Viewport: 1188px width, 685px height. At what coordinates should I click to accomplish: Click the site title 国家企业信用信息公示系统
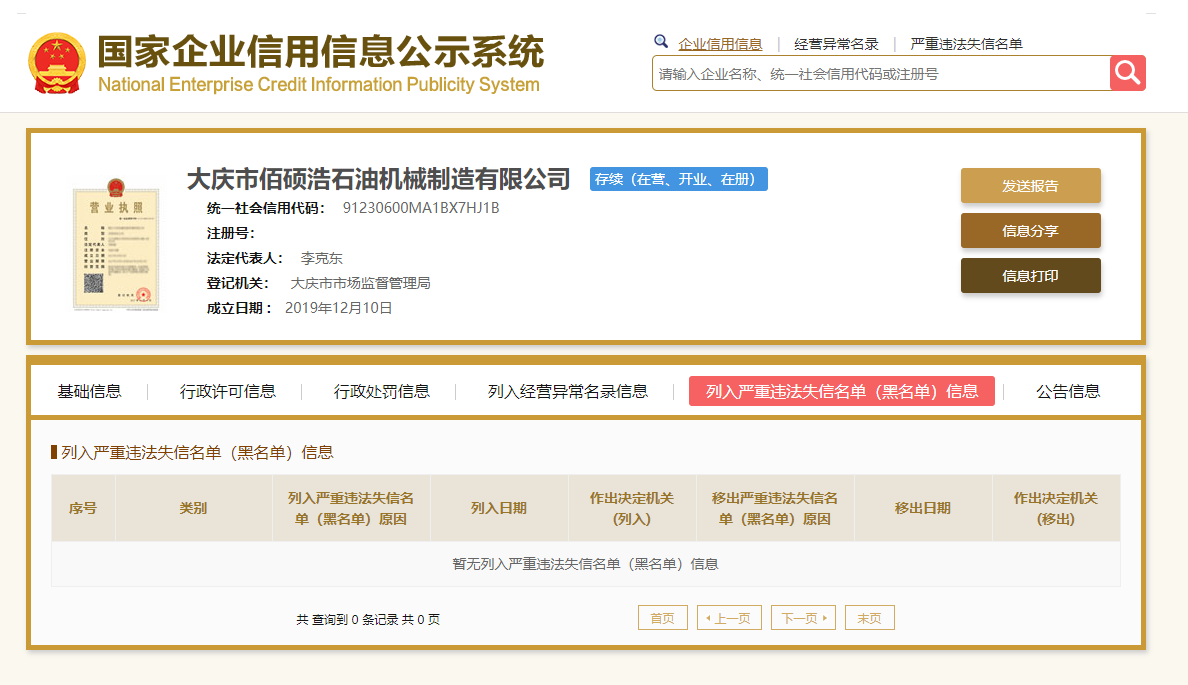(x=320, y=52)
